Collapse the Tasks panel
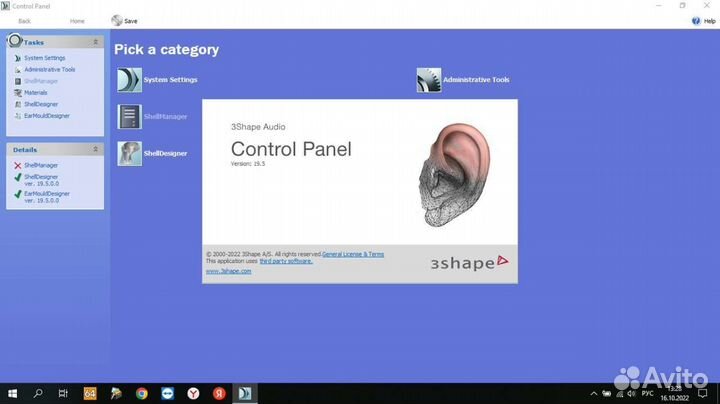The image size is (720, 404). click(x=96, y=42)
